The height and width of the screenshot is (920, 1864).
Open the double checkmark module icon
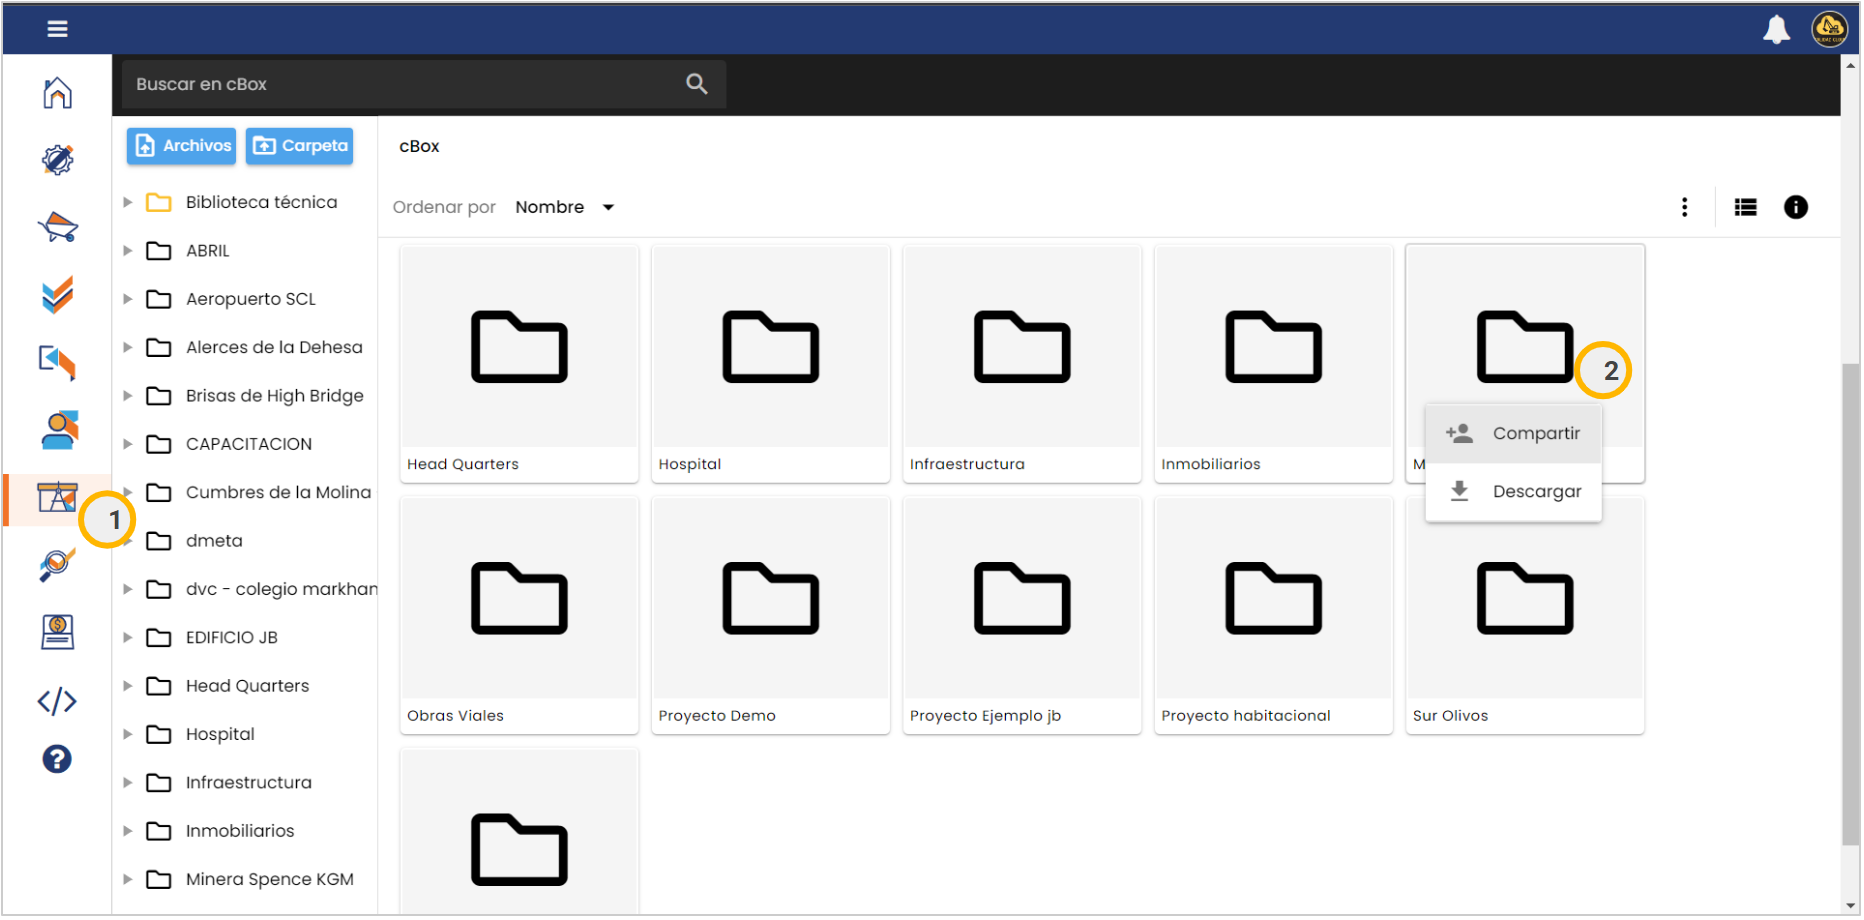(57, 295)
